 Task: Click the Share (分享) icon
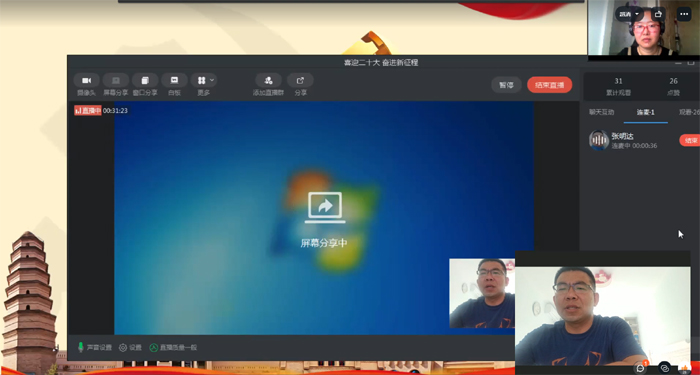pyautogui.click(x=300, y=80)
